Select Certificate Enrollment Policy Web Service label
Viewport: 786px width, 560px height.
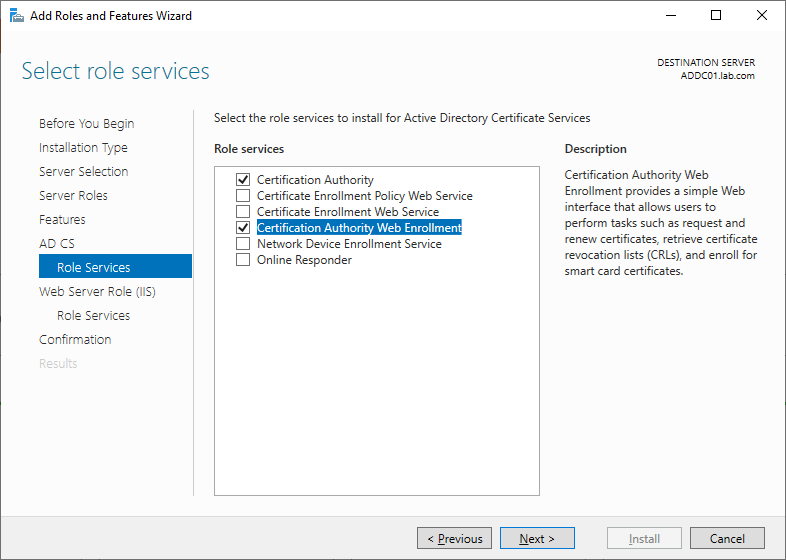click(x=365, y=196)
